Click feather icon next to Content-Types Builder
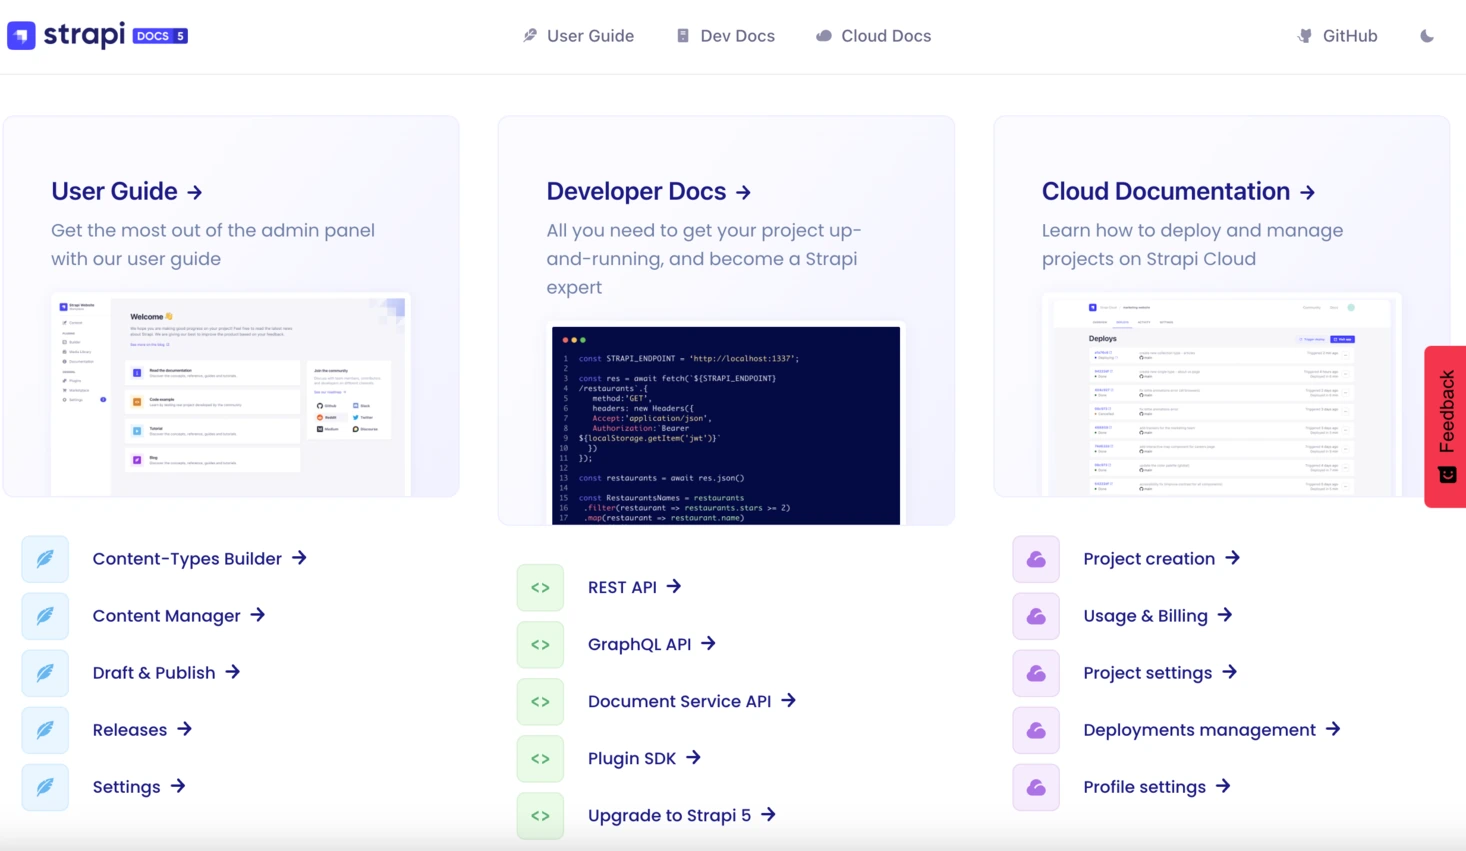 point(45,559)
